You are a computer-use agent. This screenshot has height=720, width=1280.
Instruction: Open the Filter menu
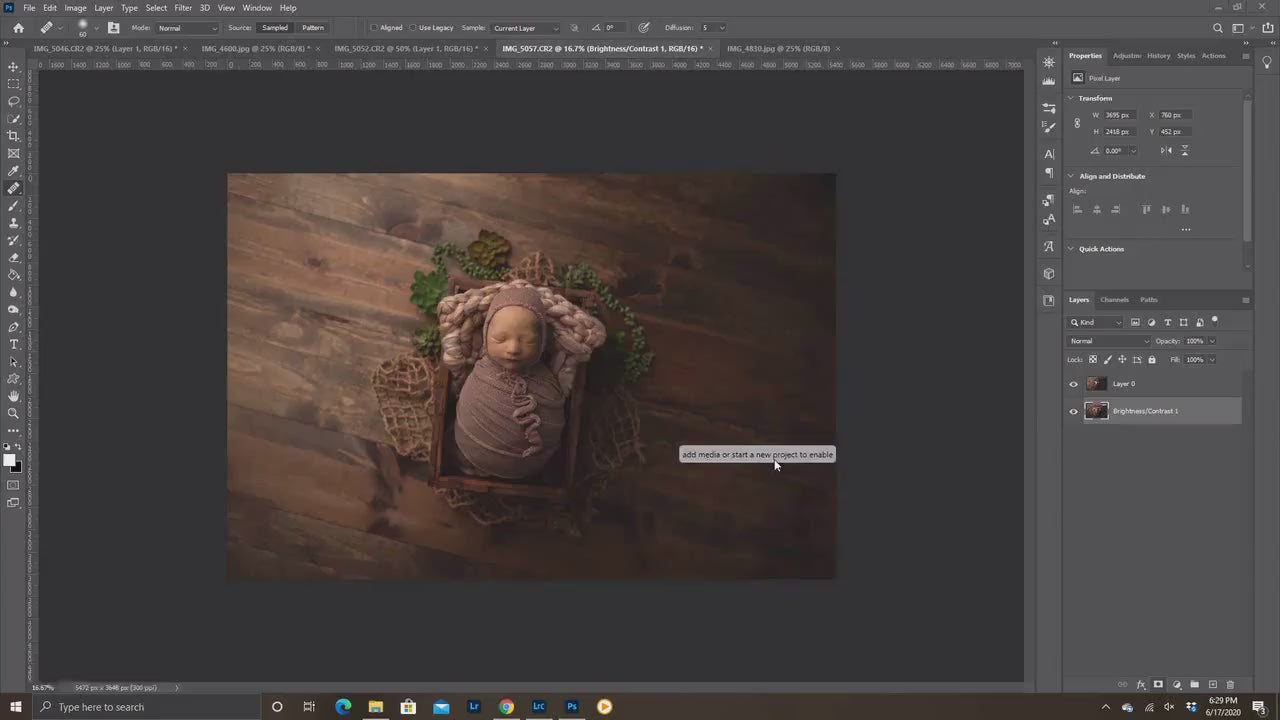coord(183,8)
